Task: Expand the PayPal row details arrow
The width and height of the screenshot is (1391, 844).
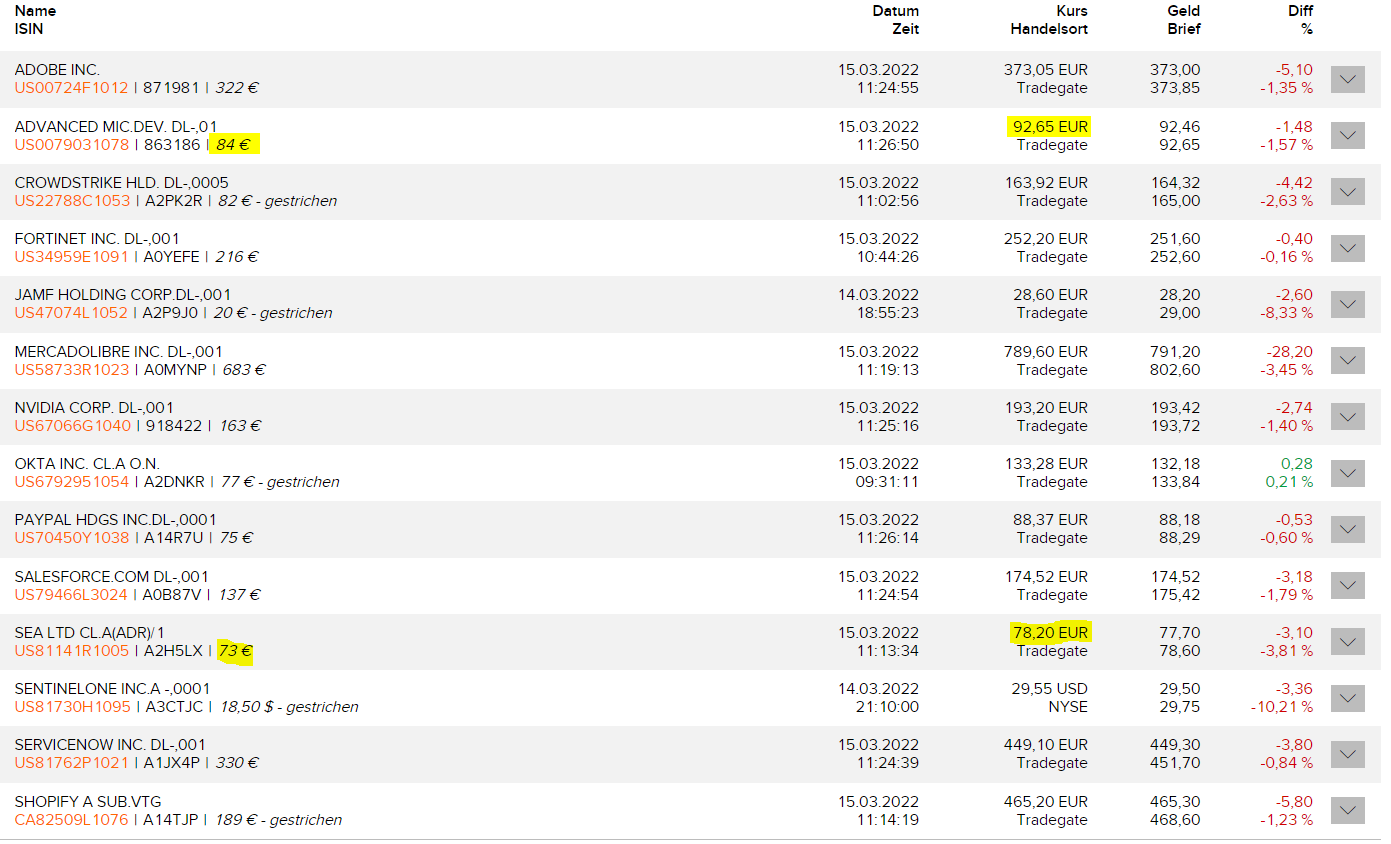Action: tap(1347, 529)
